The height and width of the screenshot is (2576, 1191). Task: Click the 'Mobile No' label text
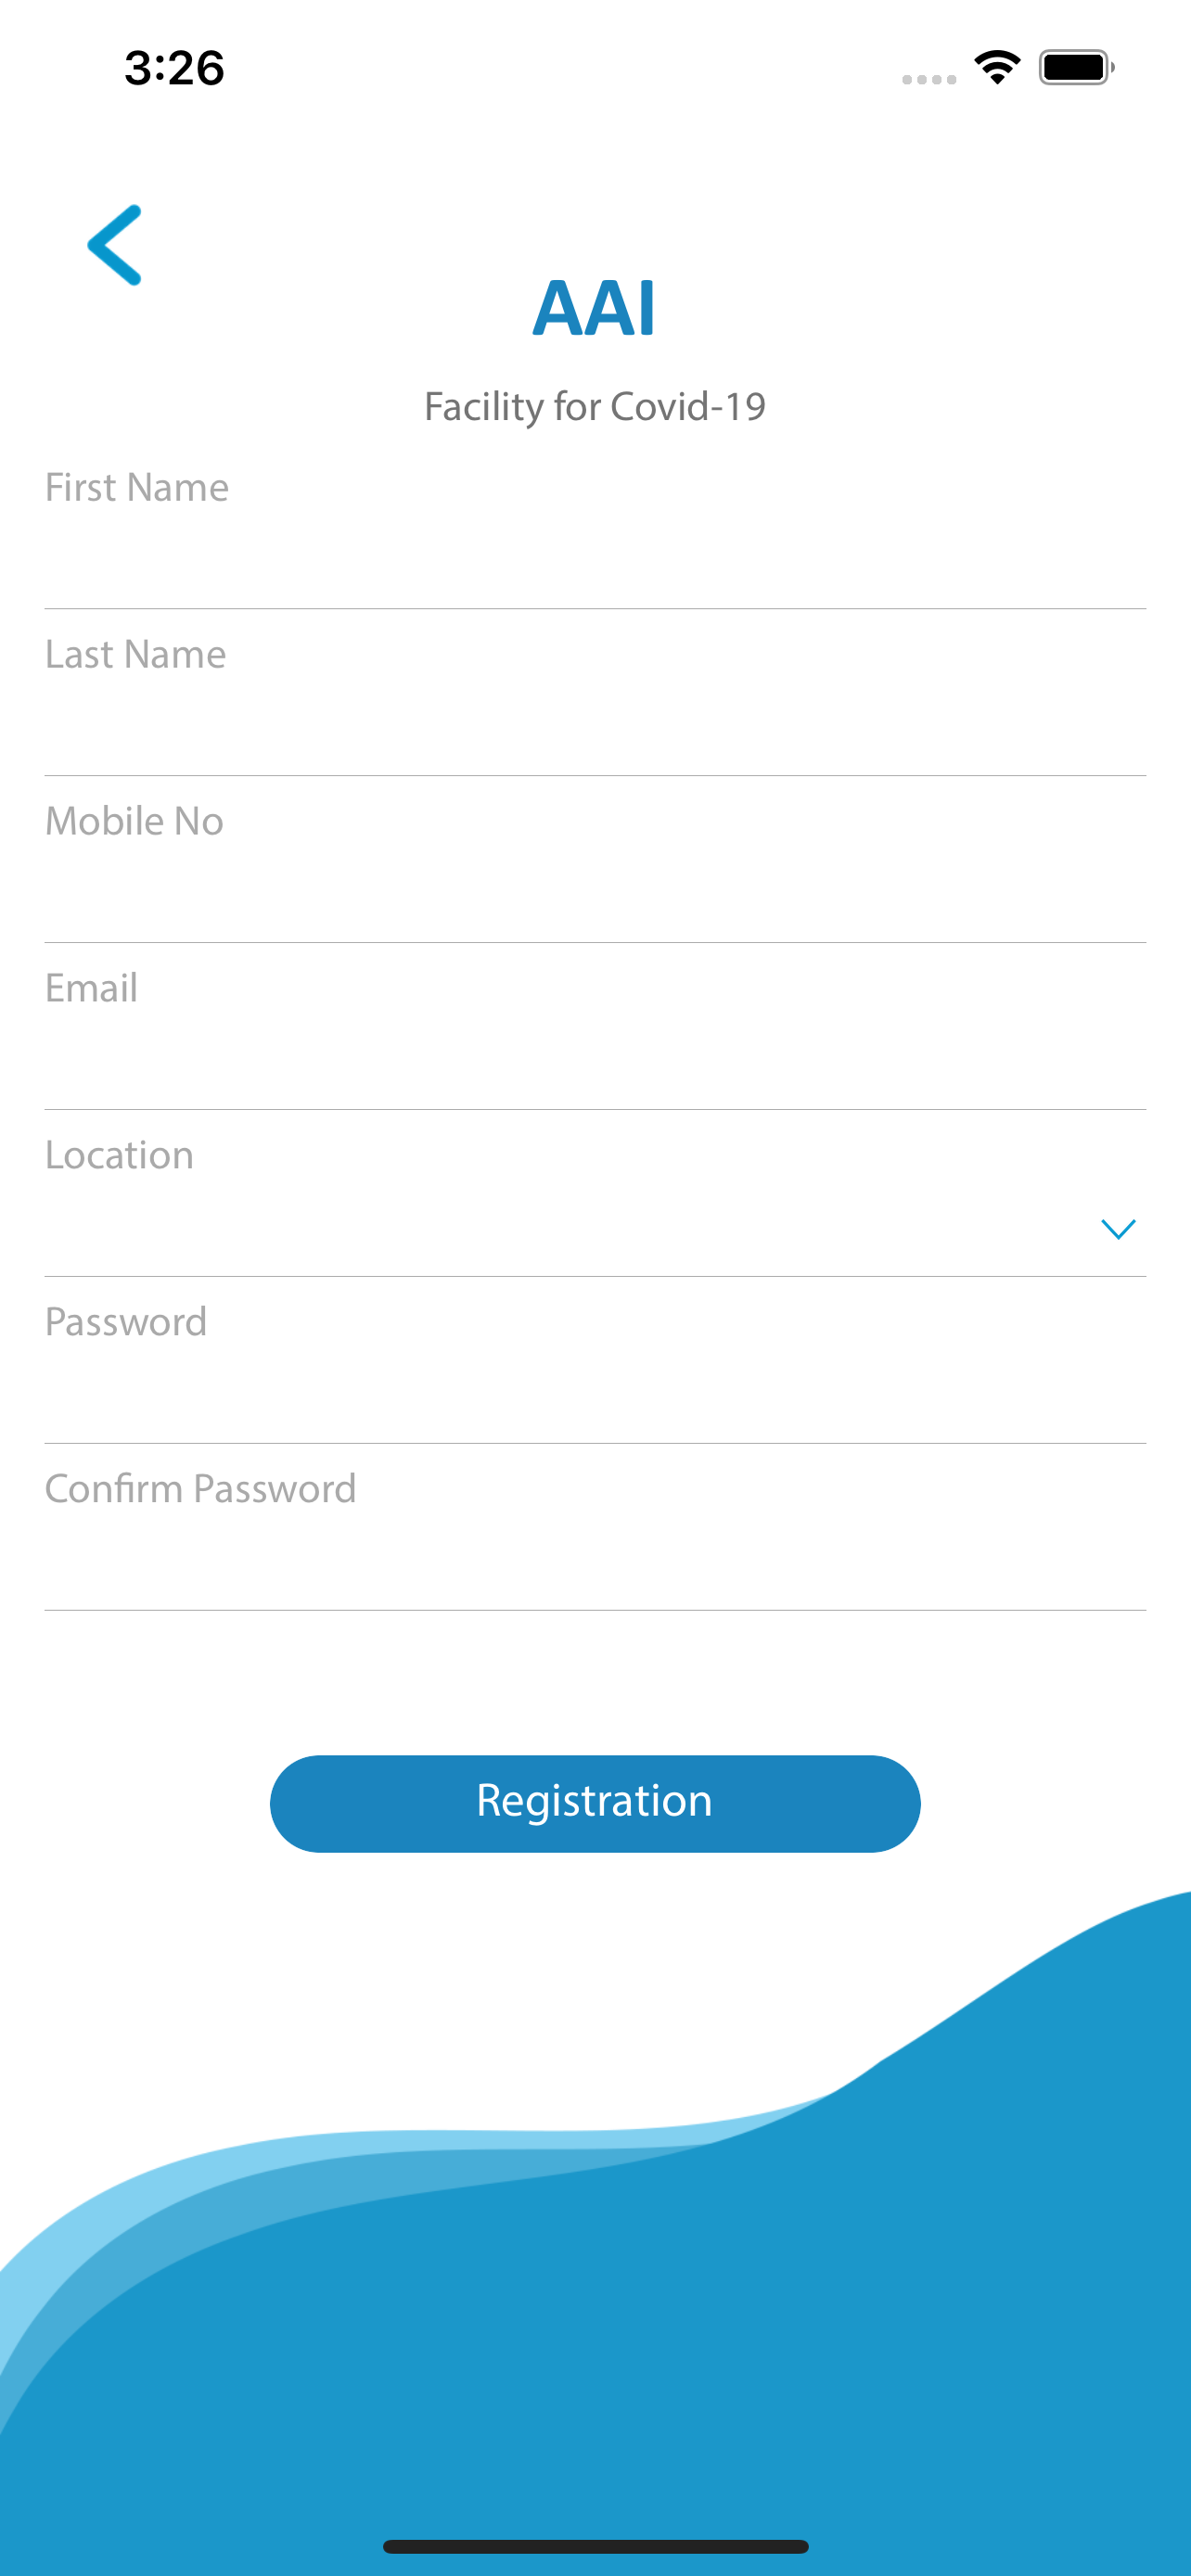point(135,821)
